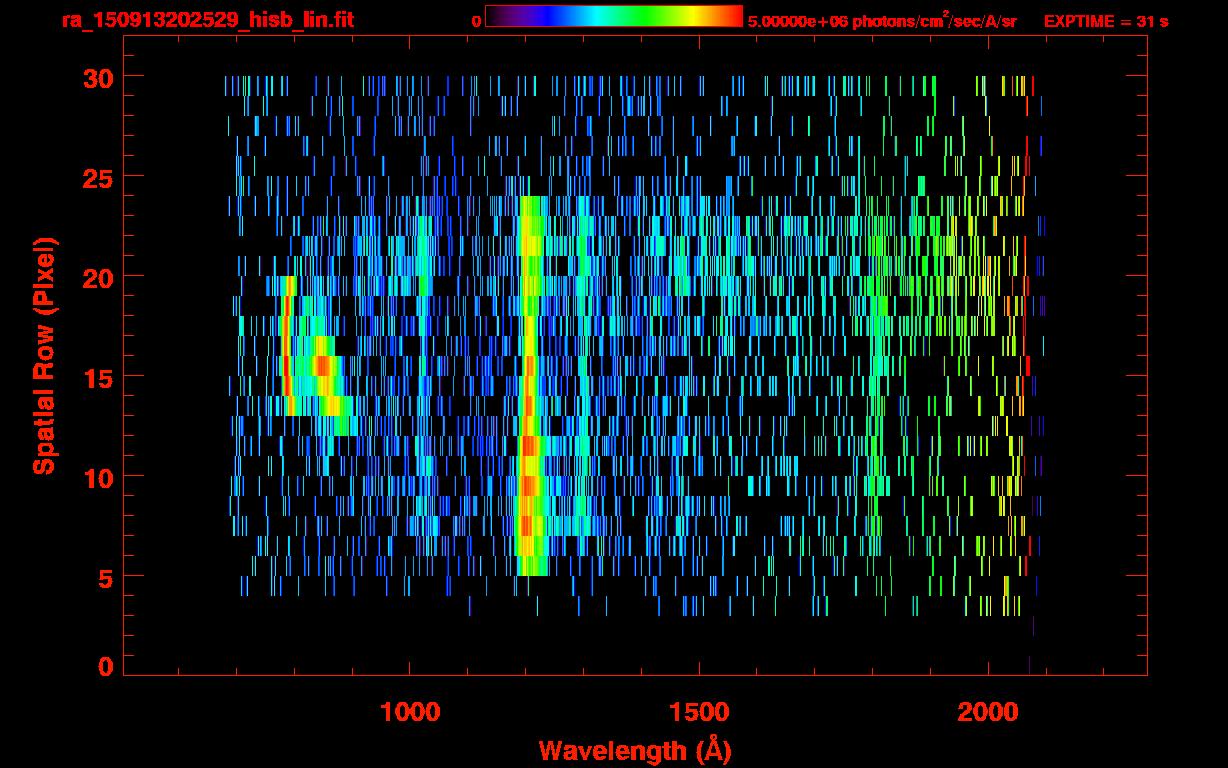Click the Wavelength (Å) axis title
The image size is (1228, 768).
click(635, 750)
